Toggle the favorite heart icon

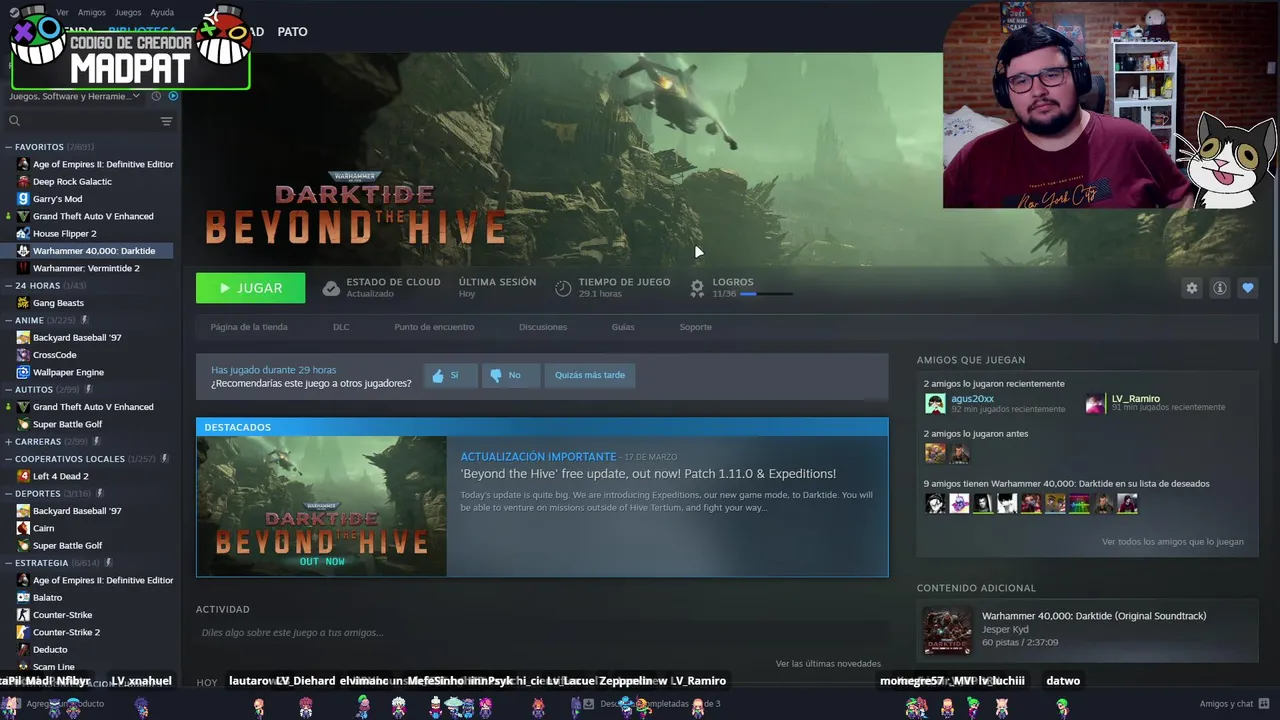tap(1248, 288)
